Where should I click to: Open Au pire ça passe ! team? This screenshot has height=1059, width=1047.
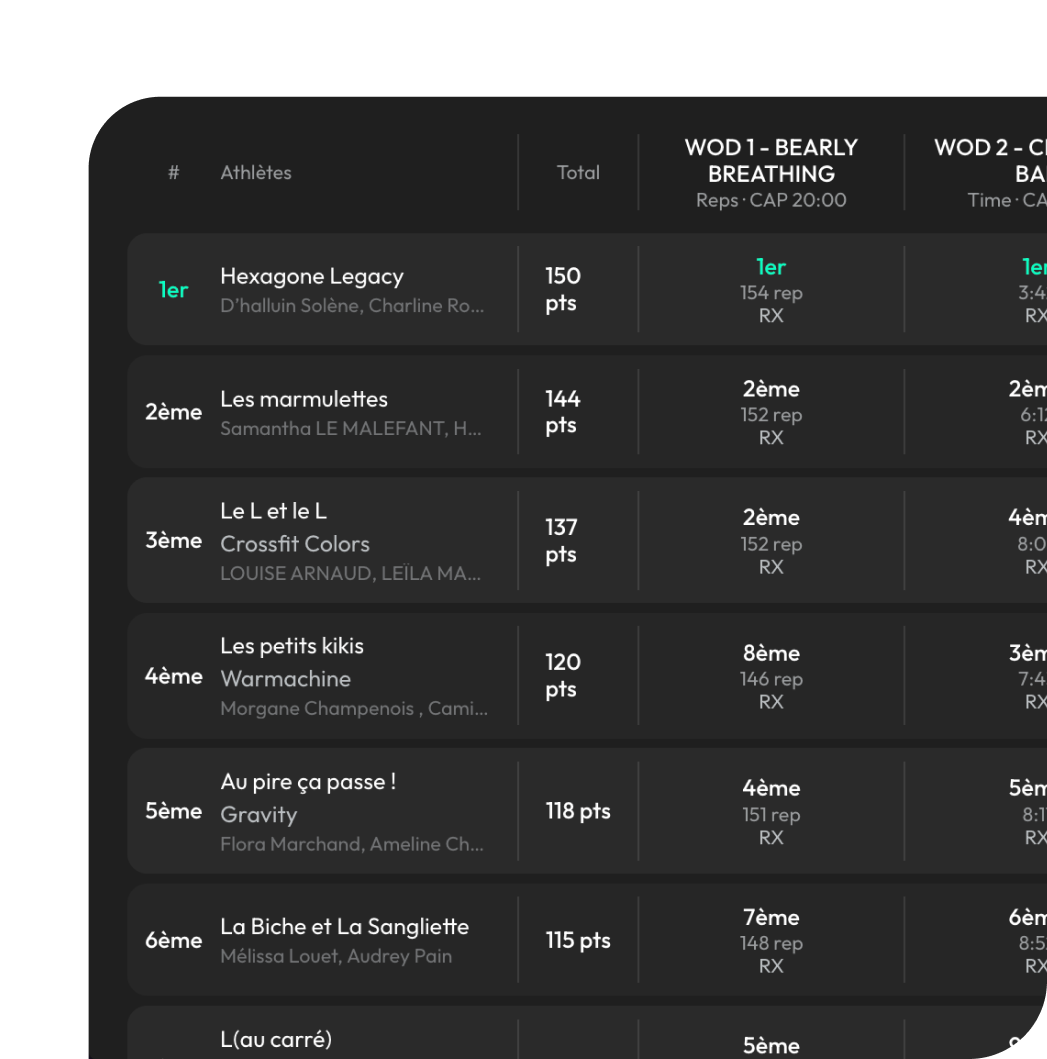click(587, 810)
